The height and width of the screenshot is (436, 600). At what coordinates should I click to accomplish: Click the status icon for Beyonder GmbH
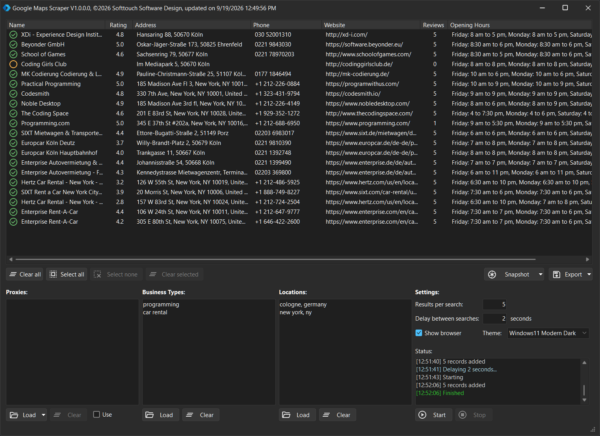click(13, 44)
